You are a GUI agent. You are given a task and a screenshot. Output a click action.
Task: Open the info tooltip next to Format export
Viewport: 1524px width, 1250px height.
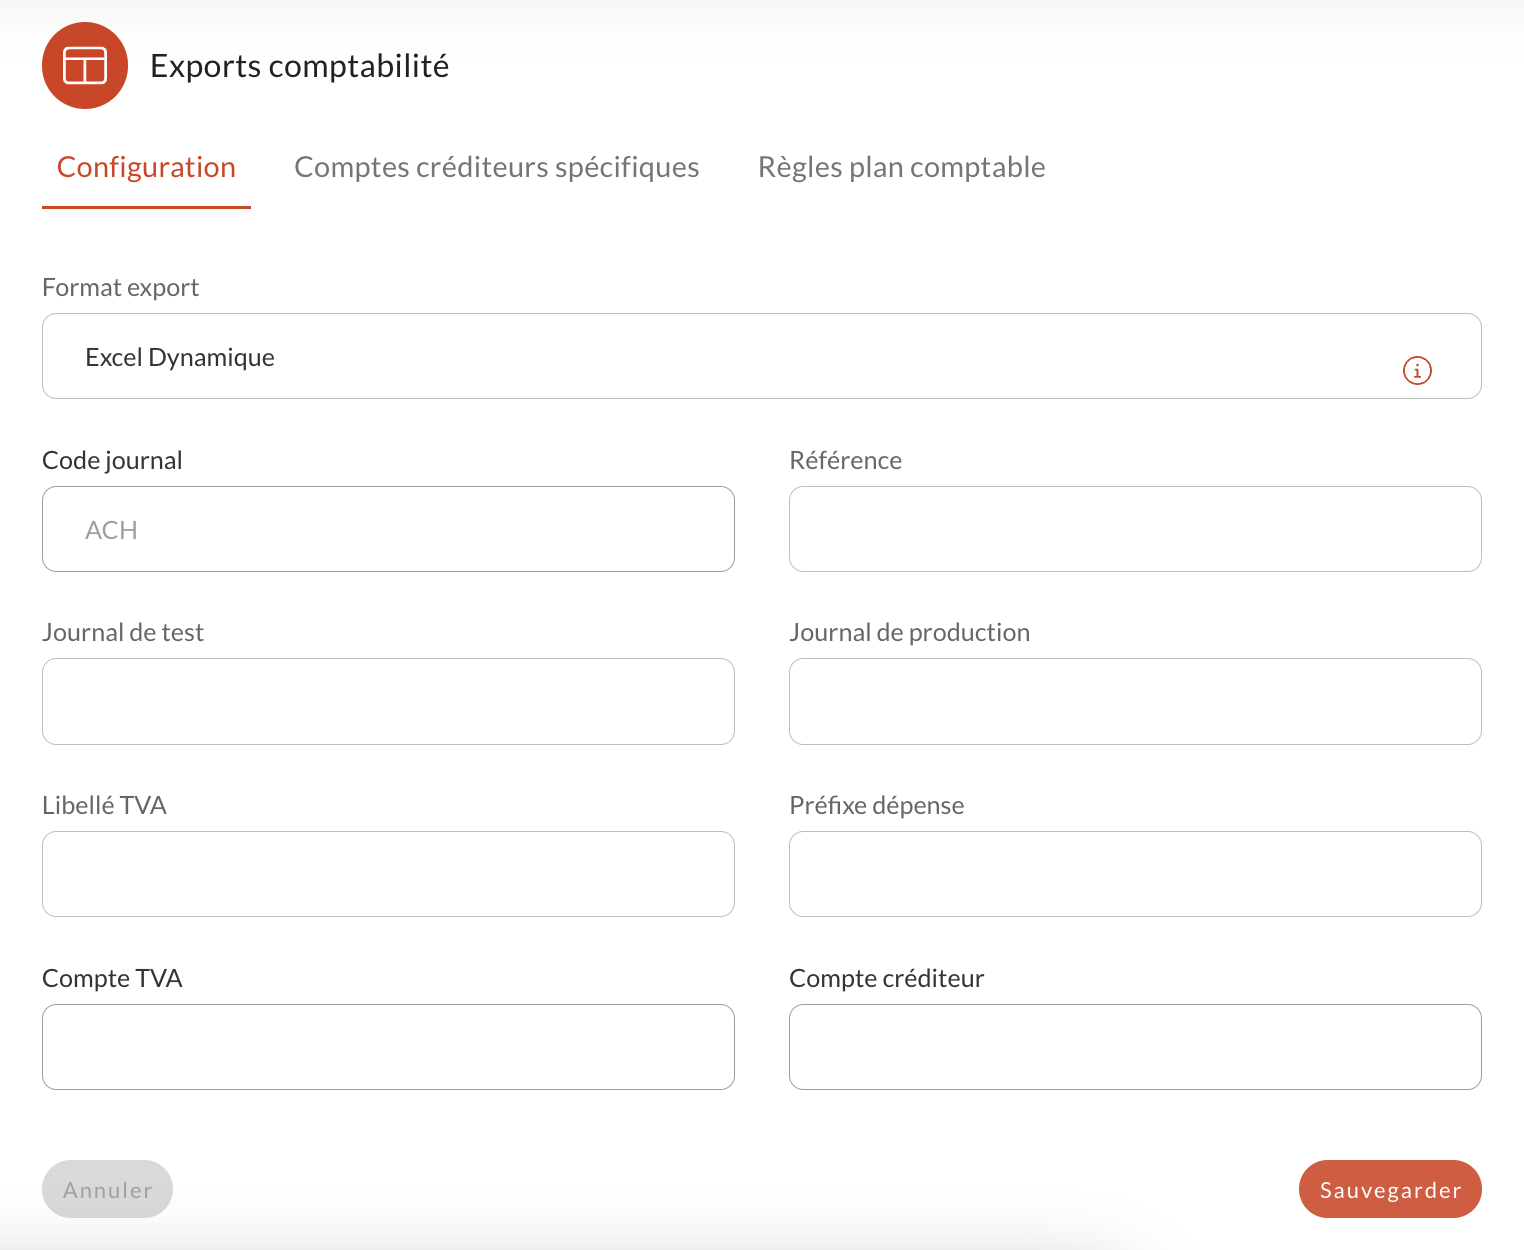(x=1417, y=370)
